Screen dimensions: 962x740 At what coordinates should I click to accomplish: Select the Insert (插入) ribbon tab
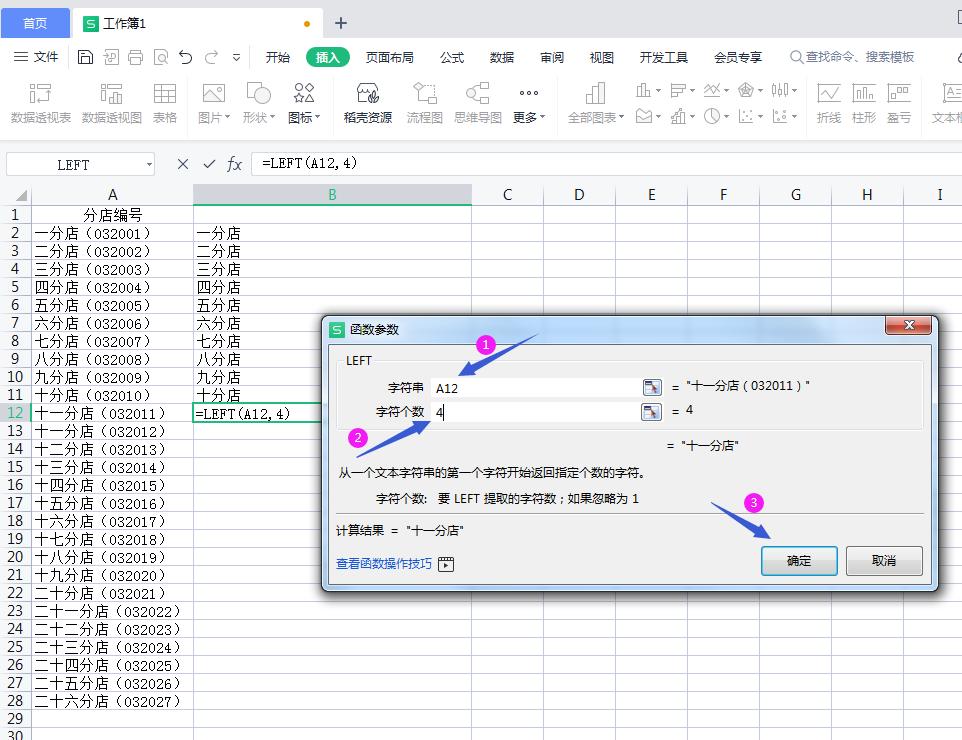(328, 57)
